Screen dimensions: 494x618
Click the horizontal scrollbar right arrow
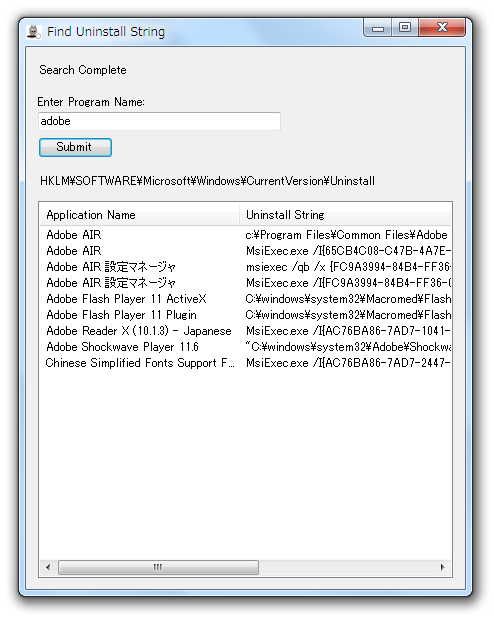[442, 568]
